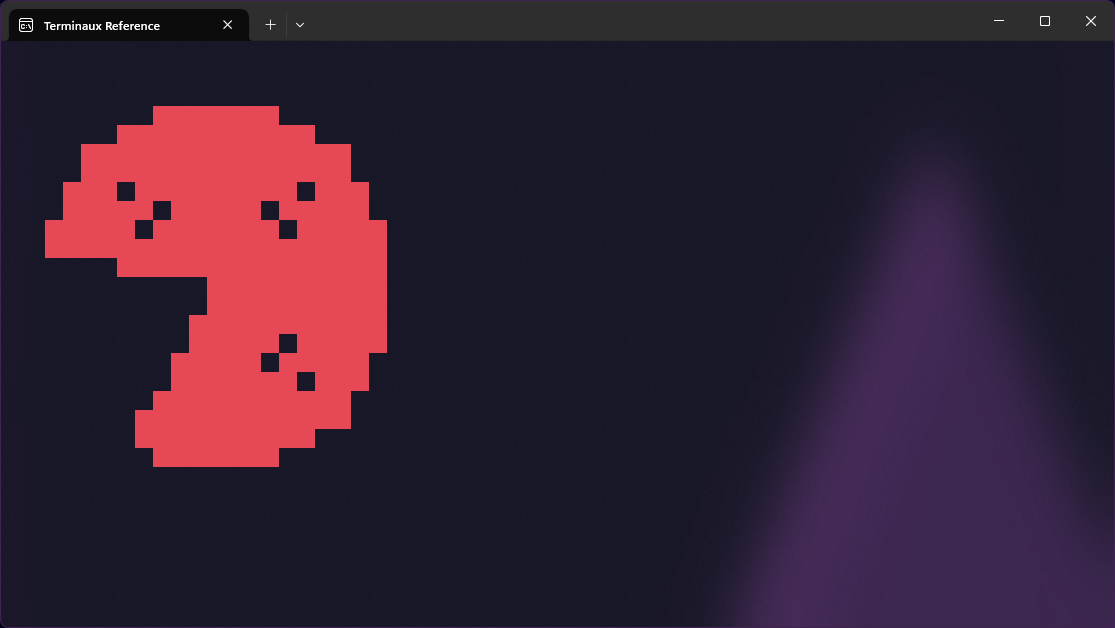The image size is (1115, 628).
Task: Select the Terminaux Reference tab title
Action: (x=102, y=26)
